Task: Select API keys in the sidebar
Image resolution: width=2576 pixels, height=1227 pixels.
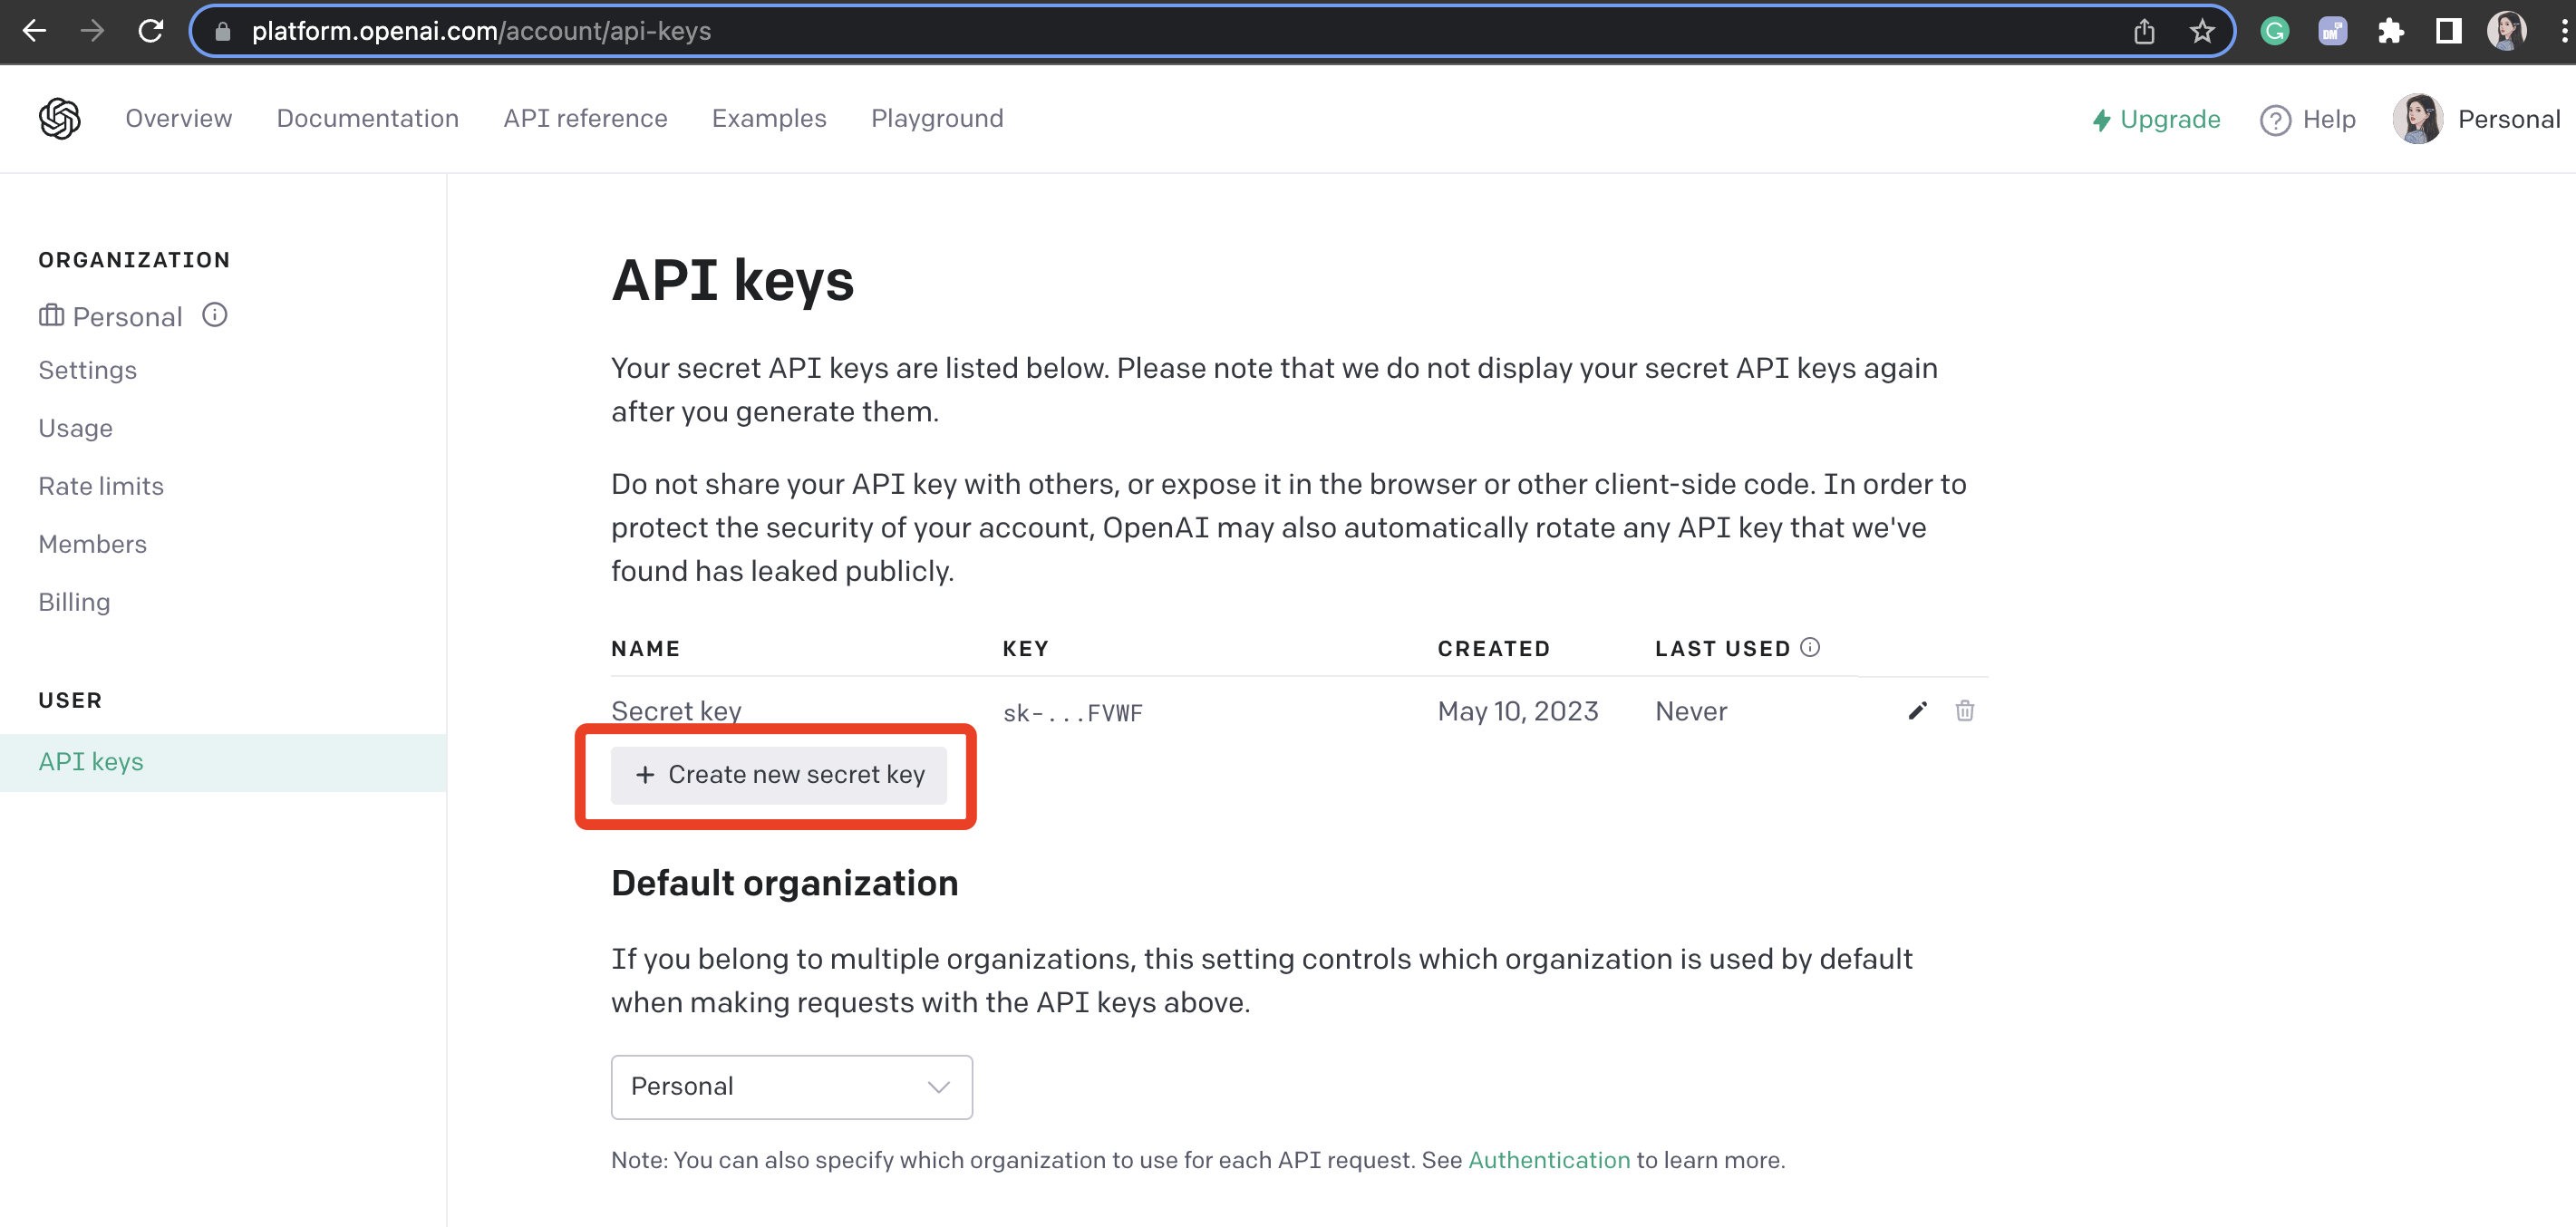Action: click(x=223, y=762)
